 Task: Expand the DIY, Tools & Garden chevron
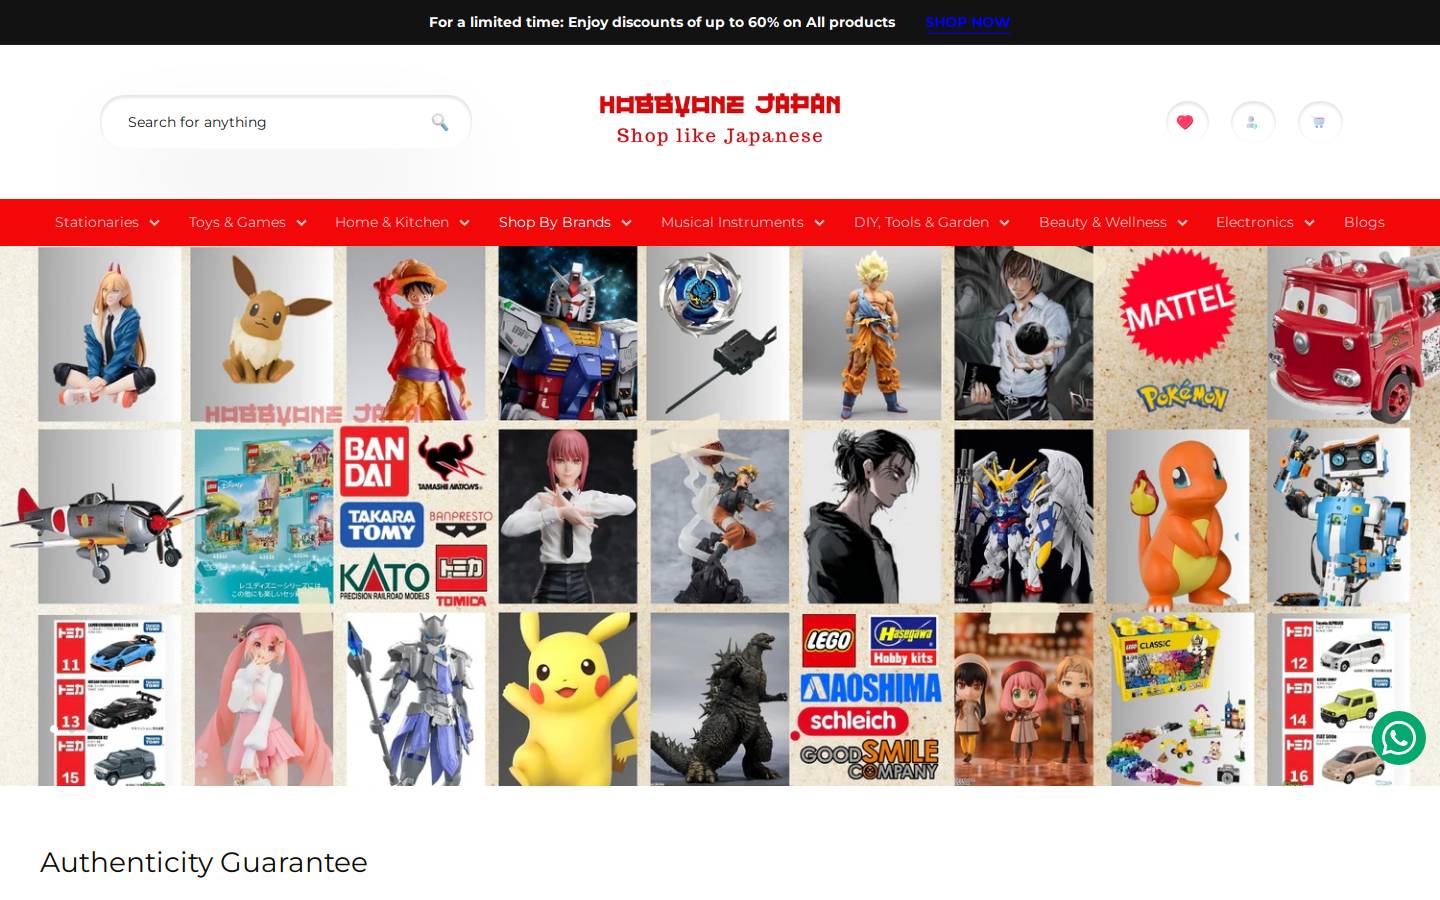(1004, 223)
